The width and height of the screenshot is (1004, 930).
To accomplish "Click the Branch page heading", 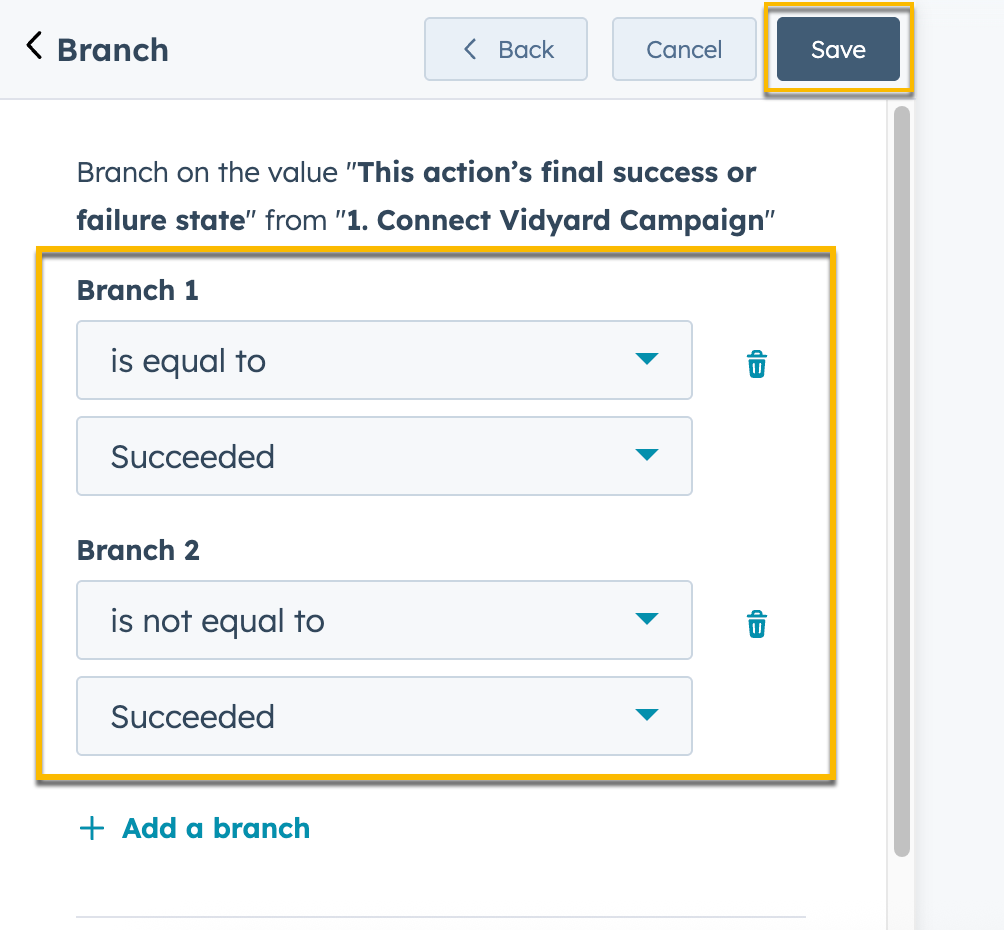I will coord(112,49).
